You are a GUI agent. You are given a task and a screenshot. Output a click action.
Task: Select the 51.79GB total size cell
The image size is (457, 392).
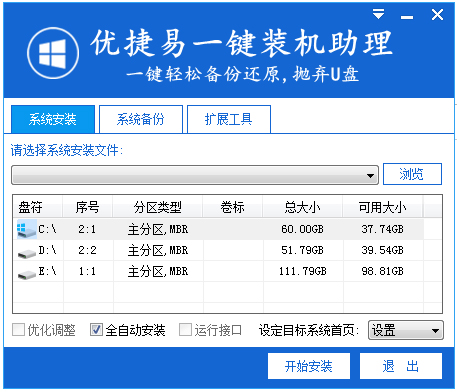coord(302,250)
